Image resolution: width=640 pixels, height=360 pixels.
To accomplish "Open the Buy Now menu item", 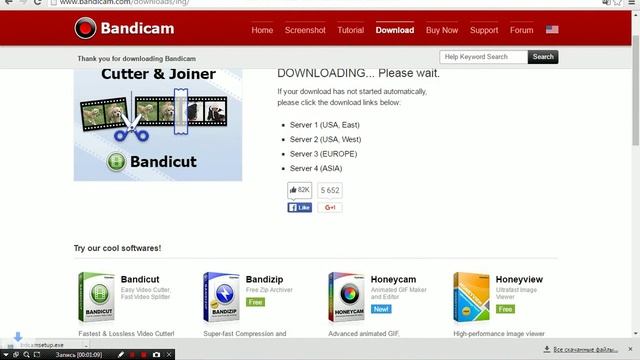I will click(x=442, y=30).
